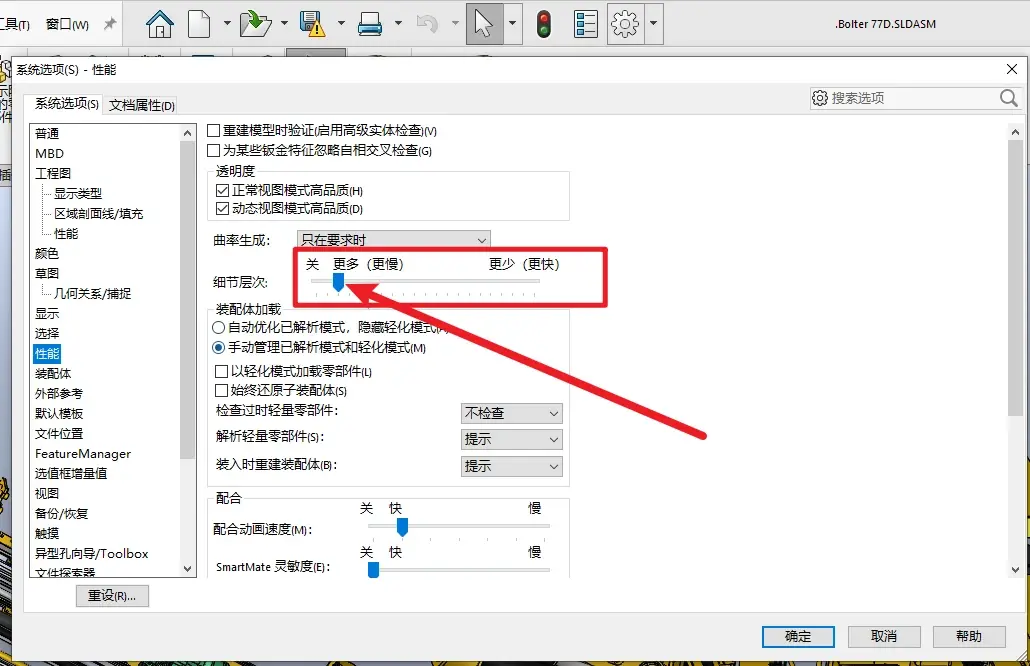Open 解析轻量零部件 dropdown

coord(512,439)
